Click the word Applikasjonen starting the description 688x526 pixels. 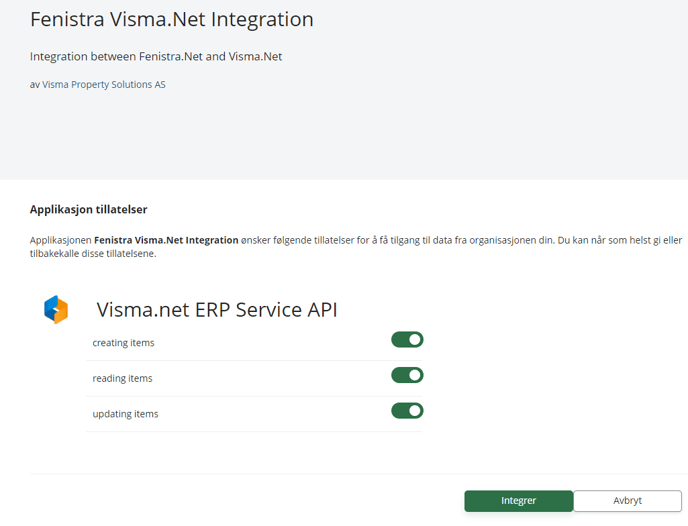point(61,240)
